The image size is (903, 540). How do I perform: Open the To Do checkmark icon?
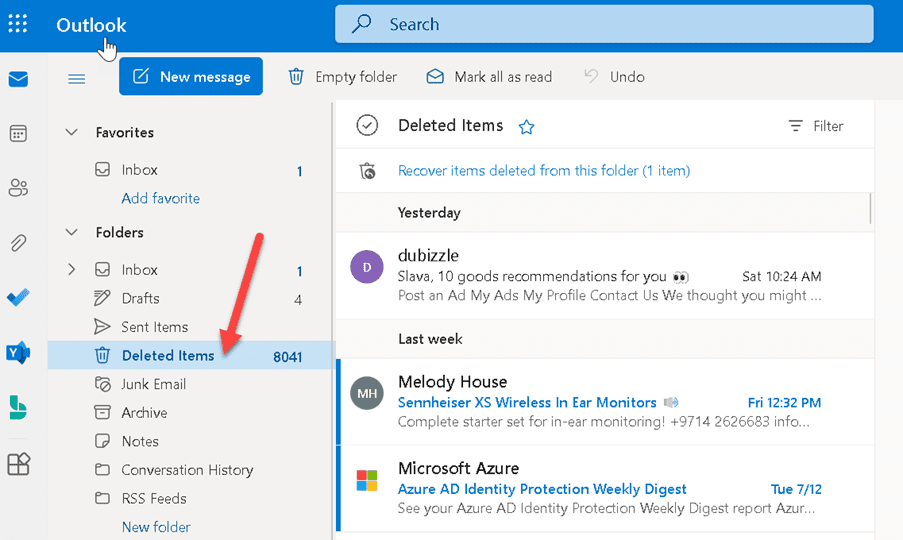click(x=18, y=298)
